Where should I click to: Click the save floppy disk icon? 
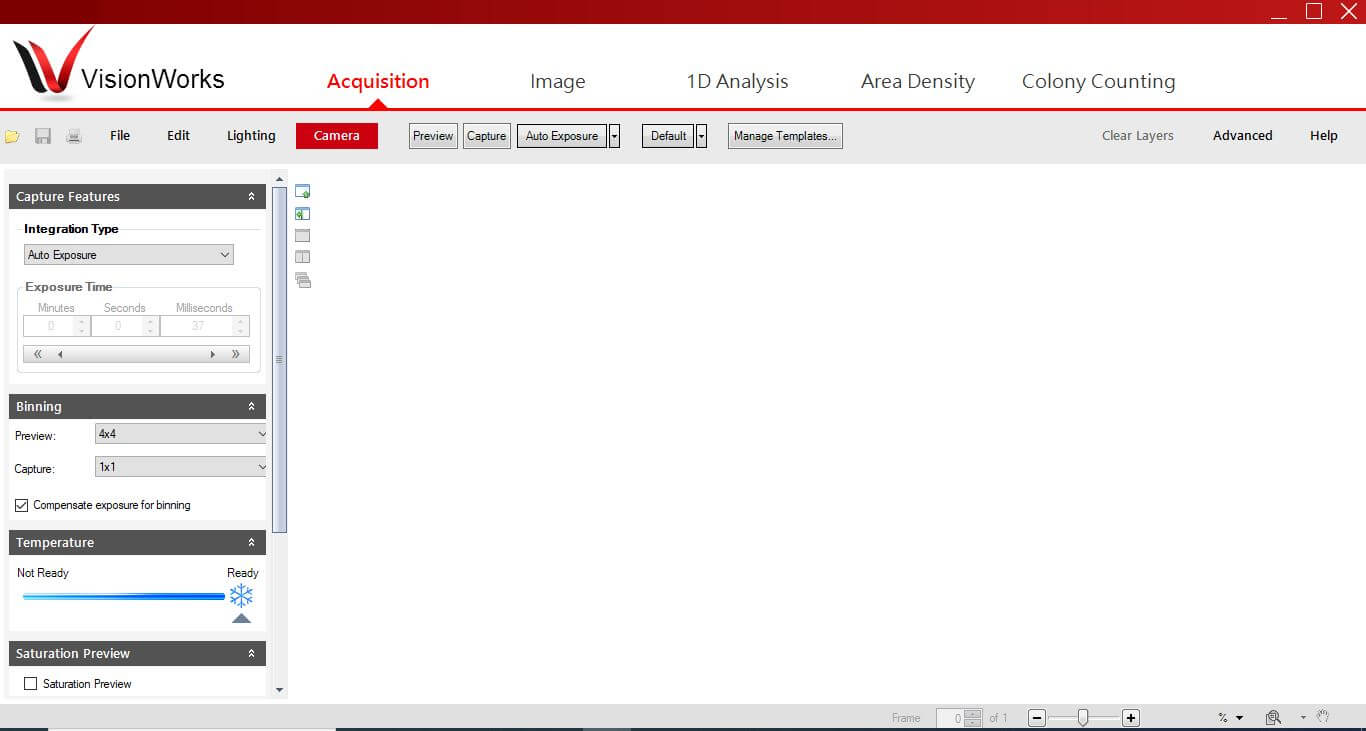(43, 136)
